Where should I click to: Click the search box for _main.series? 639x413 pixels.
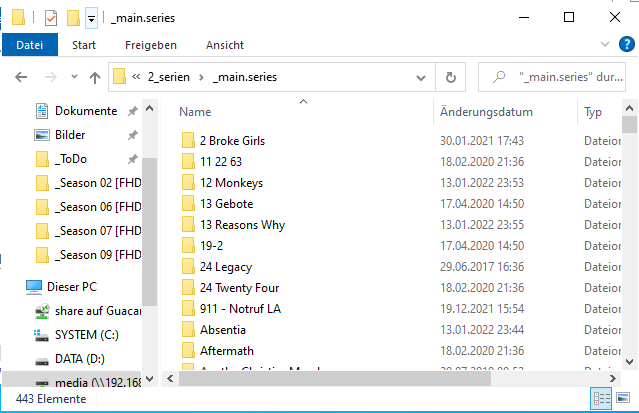[552, 77]
